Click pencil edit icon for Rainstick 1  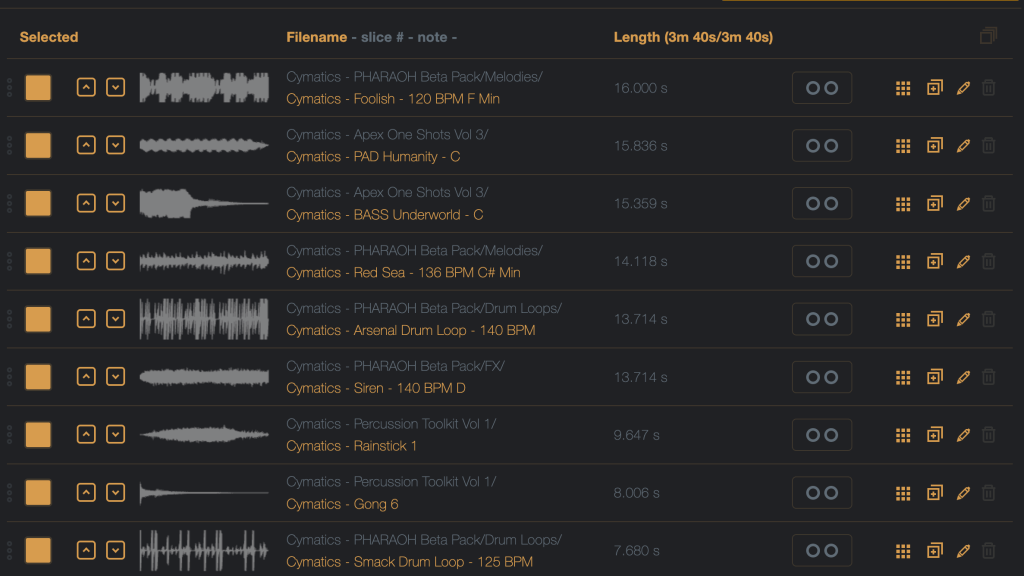[x=963, y=436]
